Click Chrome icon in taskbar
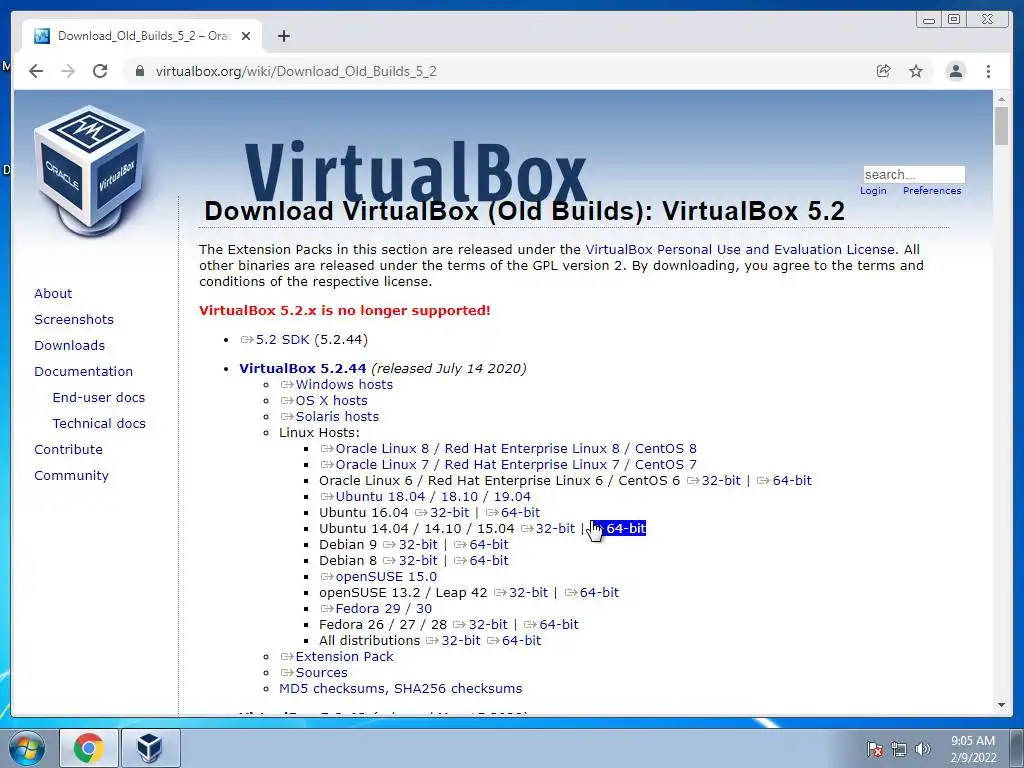Viewport: 1024px width, 768px height. pos(89,748)
